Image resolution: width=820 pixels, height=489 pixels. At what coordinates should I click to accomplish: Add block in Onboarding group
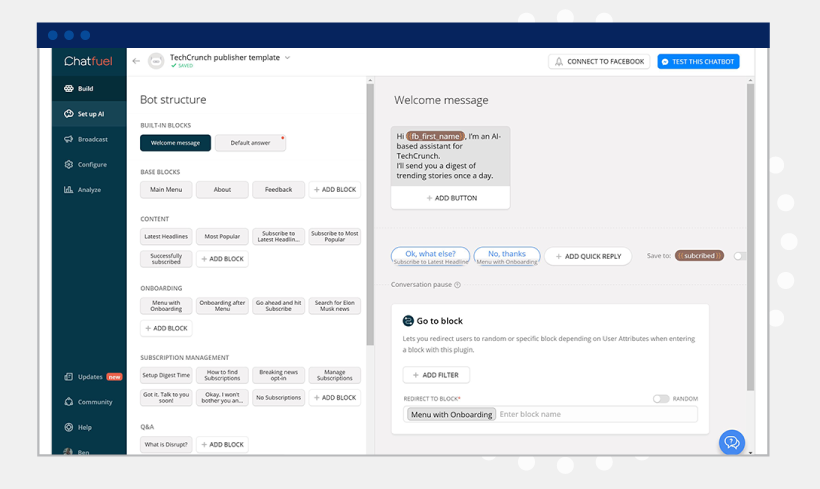(166, 328)
